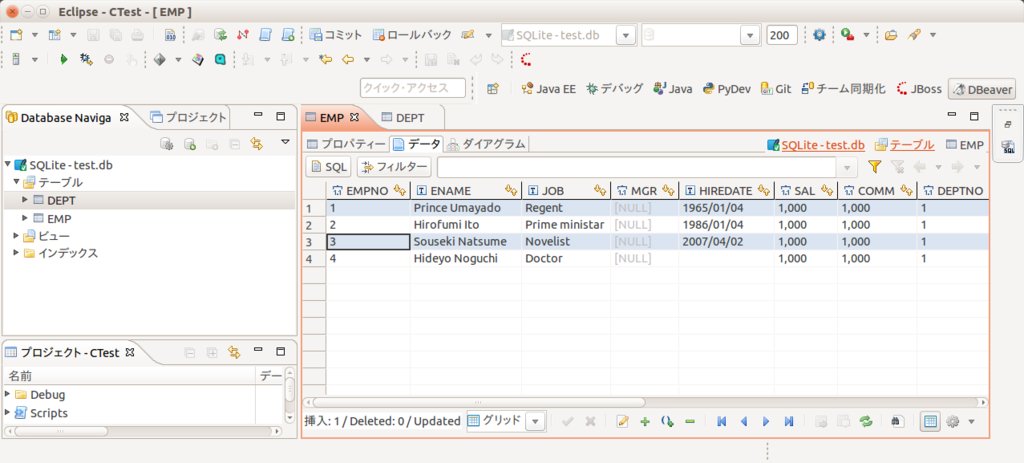Screen dimensions: 1024x463
Task: Click the HIREDATE column sort icon
Action: (x=765, y=190)
